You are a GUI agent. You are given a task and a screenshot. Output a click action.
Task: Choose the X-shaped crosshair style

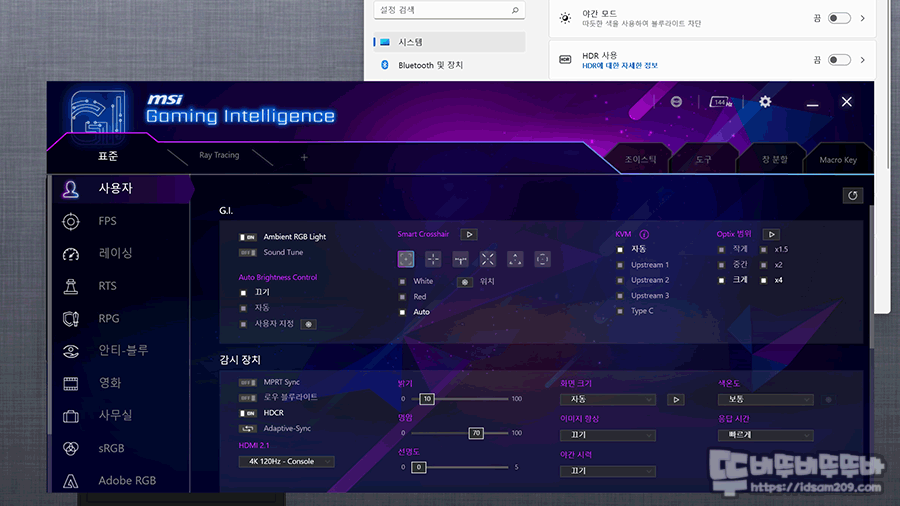488,259
